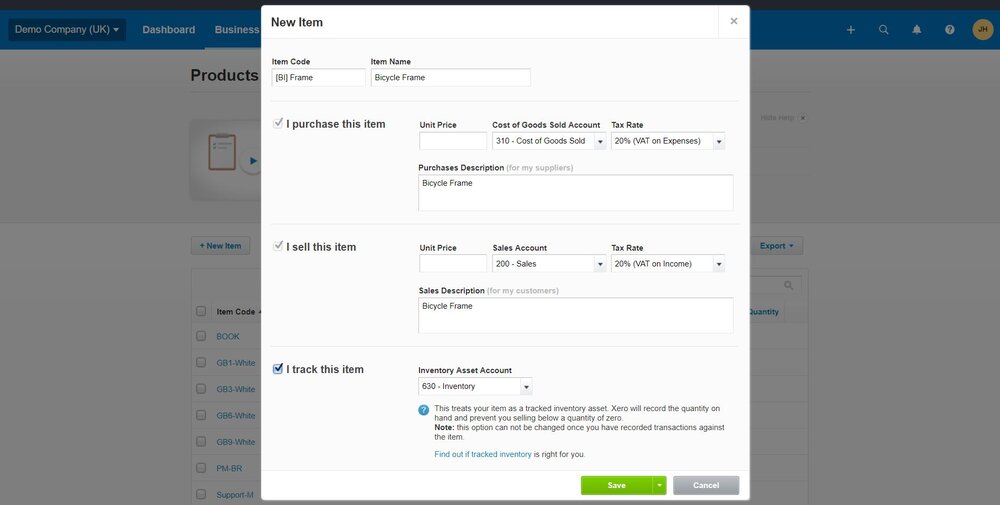Check the PM-BR row checkbox
1000x505 pixels.
(201, 468)
